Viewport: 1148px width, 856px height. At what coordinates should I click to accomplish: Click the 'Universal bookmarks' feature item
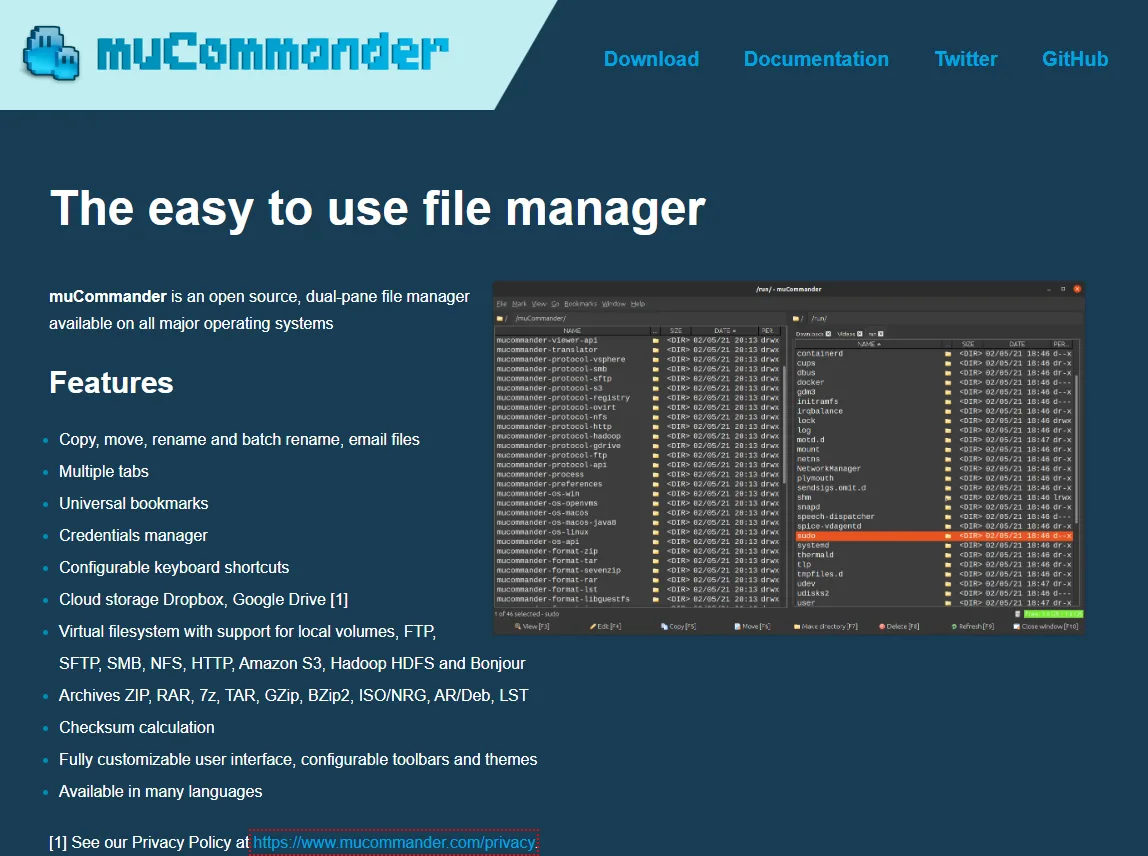click(x=134, y=504)
